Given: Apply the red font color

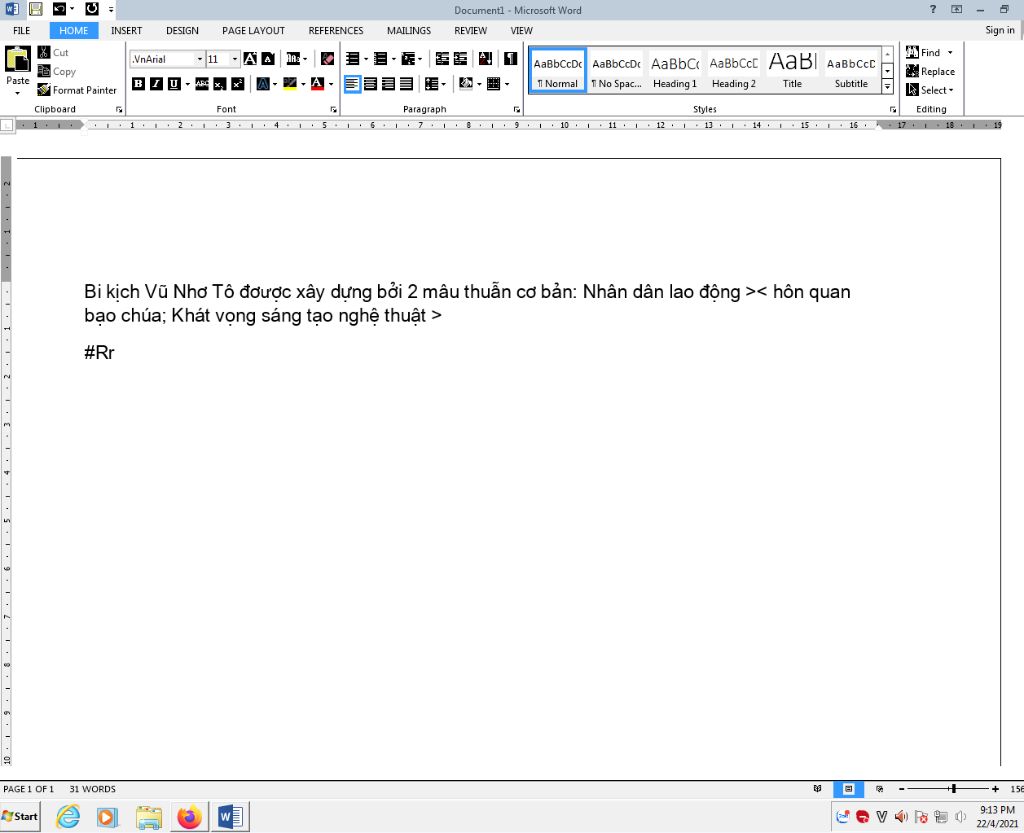Looking at the screenshot, I should point(317,84).
